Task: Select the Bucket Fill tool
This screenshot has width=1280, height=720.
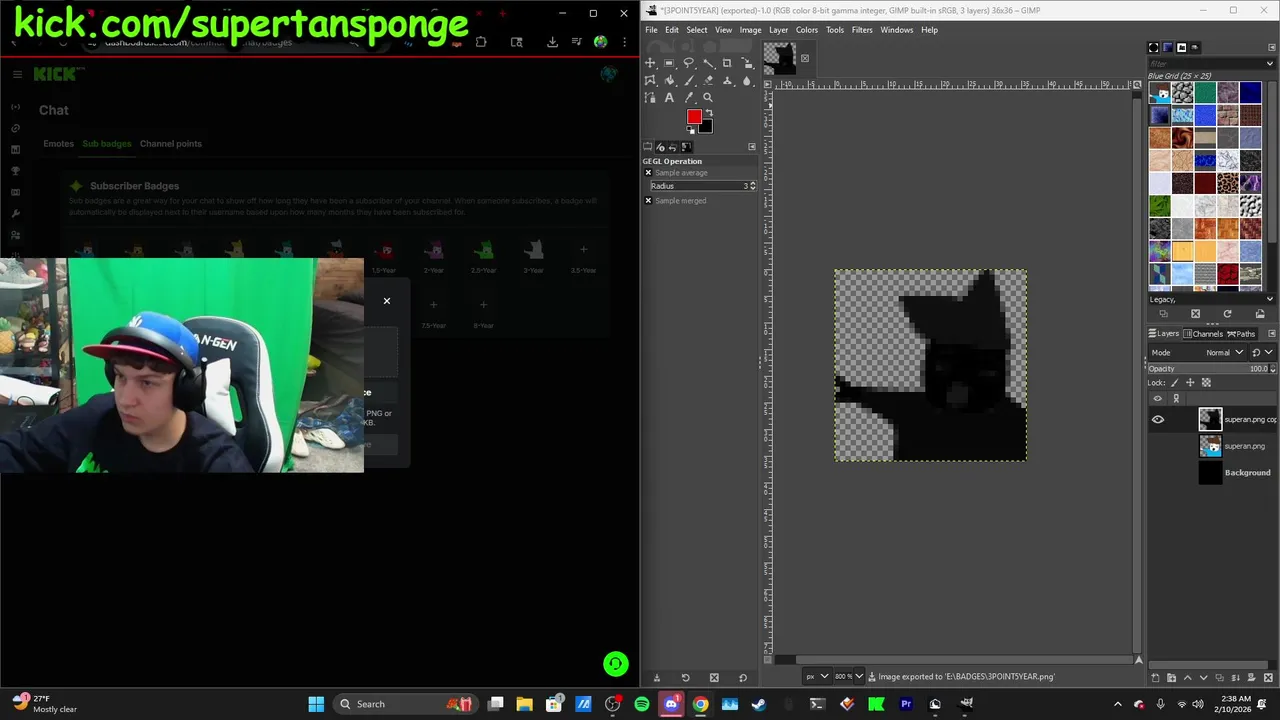Action: coord(669,80)
